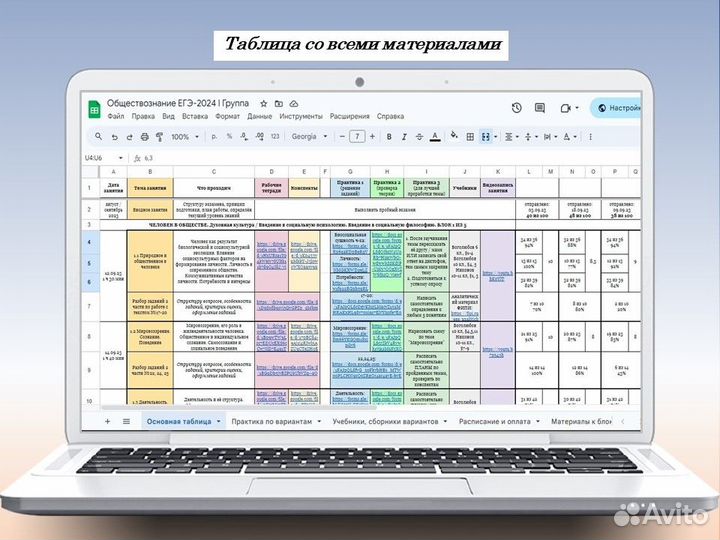720x540 pixels.
Task: Click the Тема занятия header cell
Action: click(x=150, y=188)
